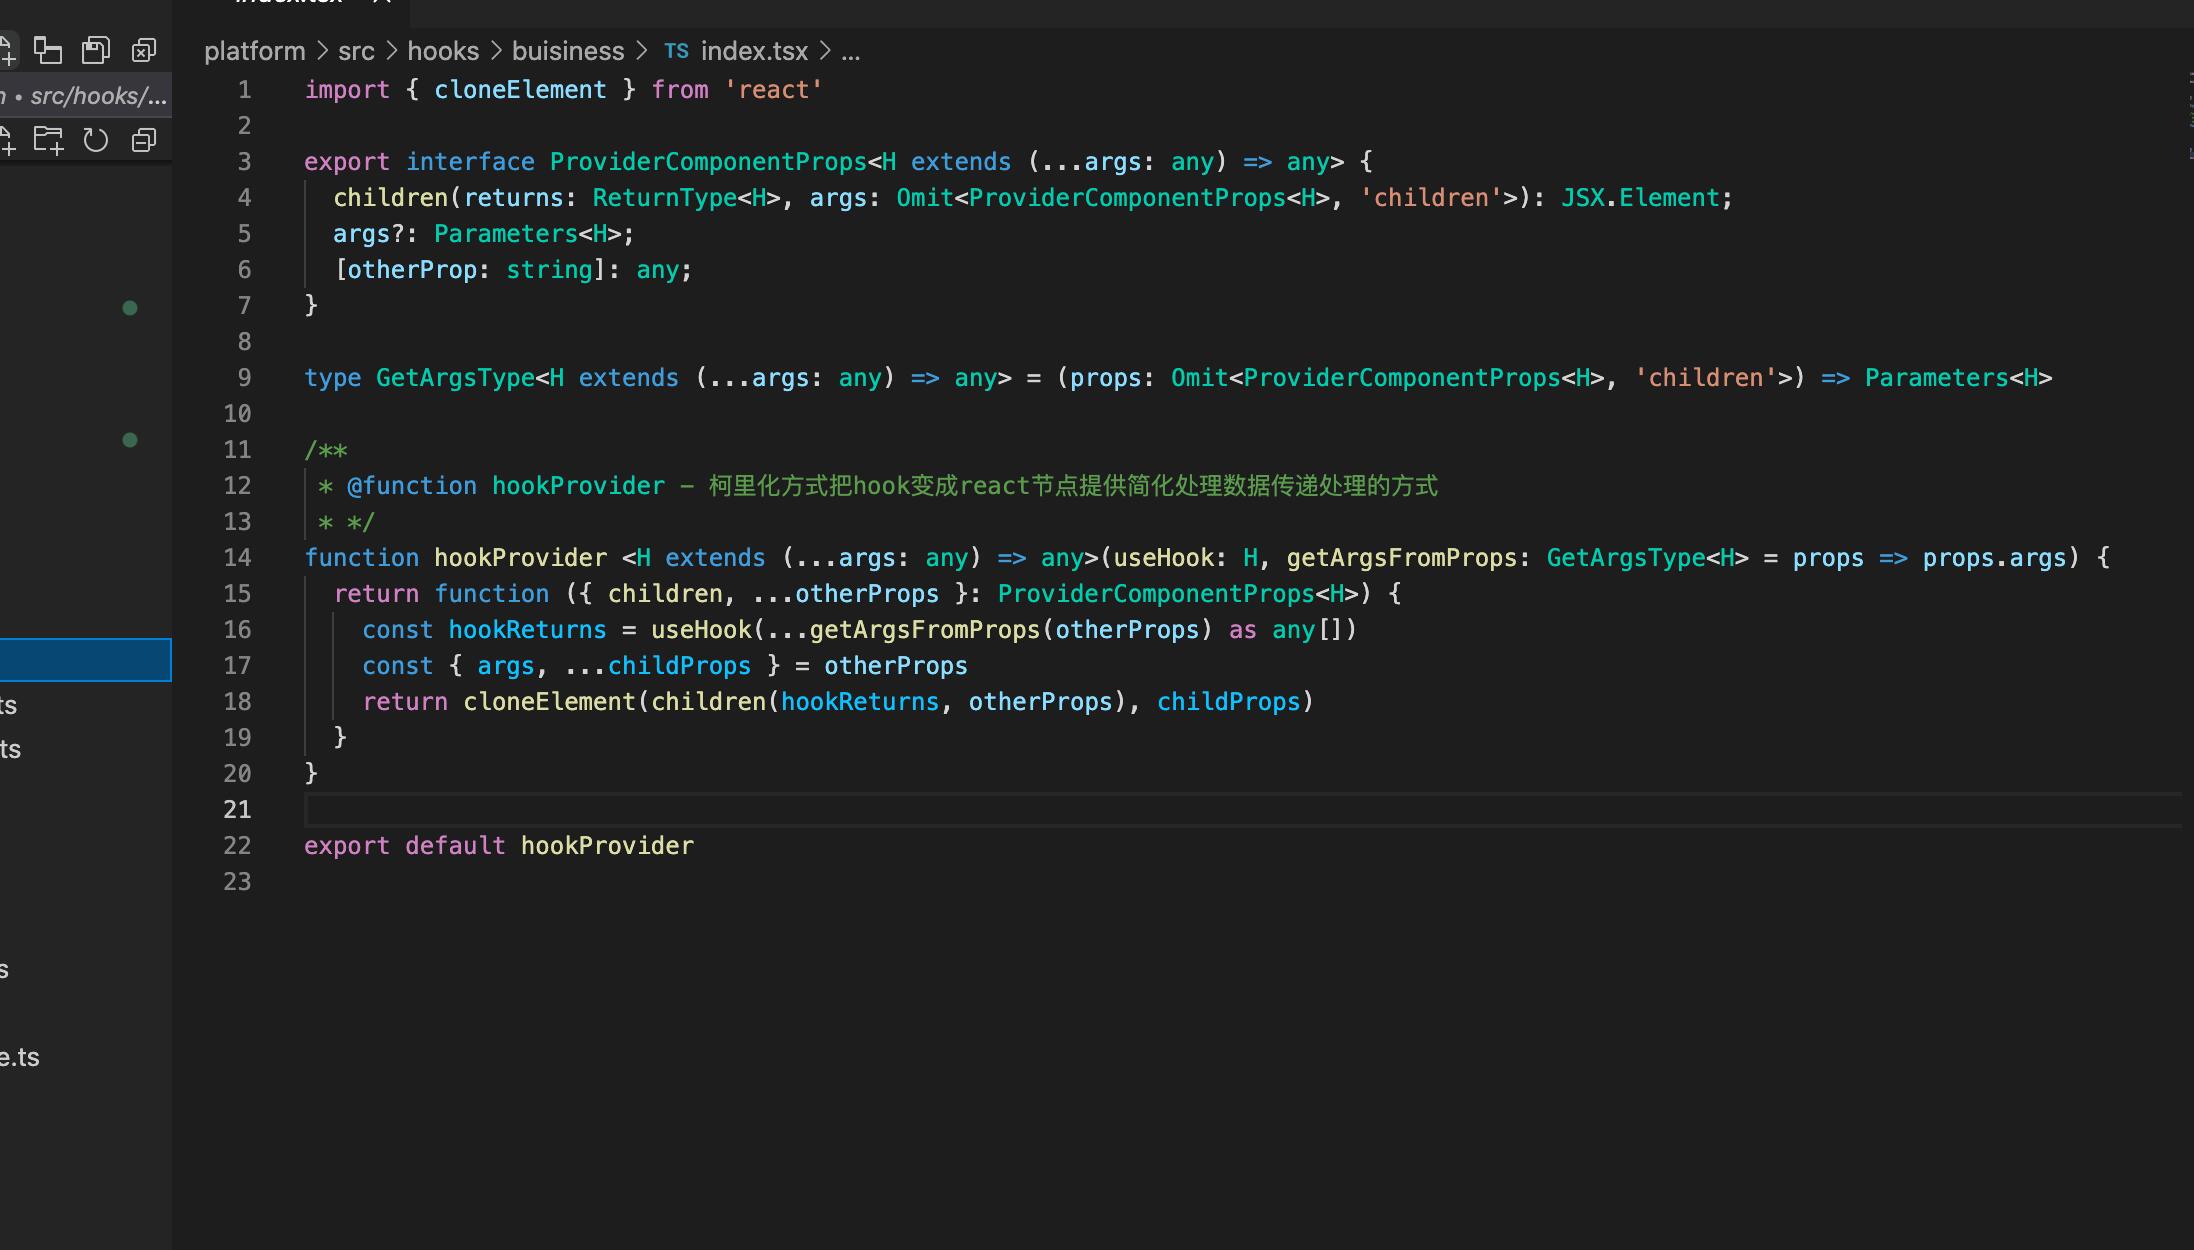Click New File icon in explorer toolbar
Image resolution: width=2194 pixels, height=1250 pixels.
pos(6,140)
